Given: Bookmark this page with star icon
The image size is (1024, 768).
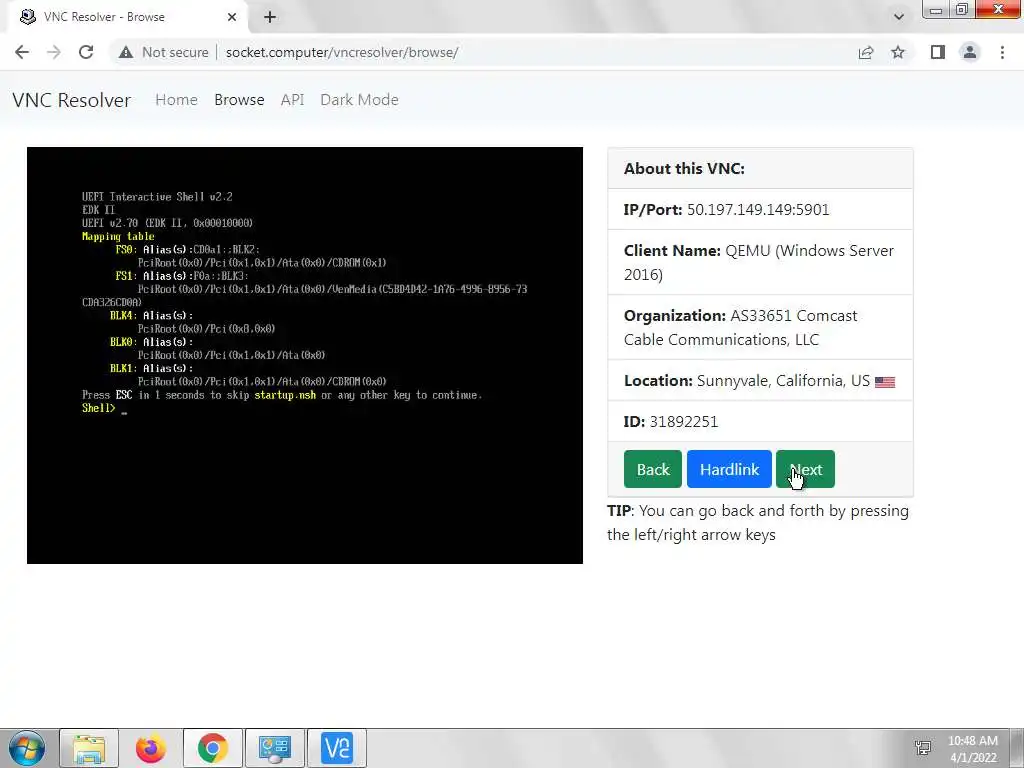Looking at the screenshot, I should [898, 52].
